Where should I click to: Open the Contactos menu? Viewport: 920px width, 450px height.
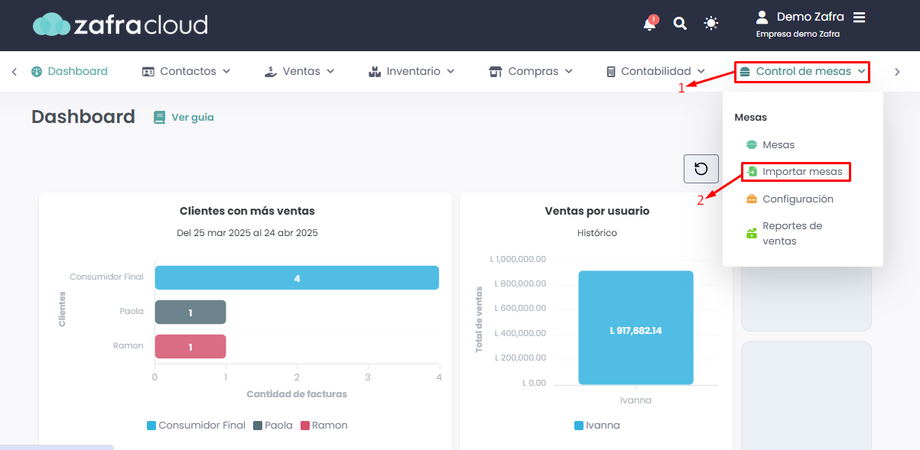point(186,72)
